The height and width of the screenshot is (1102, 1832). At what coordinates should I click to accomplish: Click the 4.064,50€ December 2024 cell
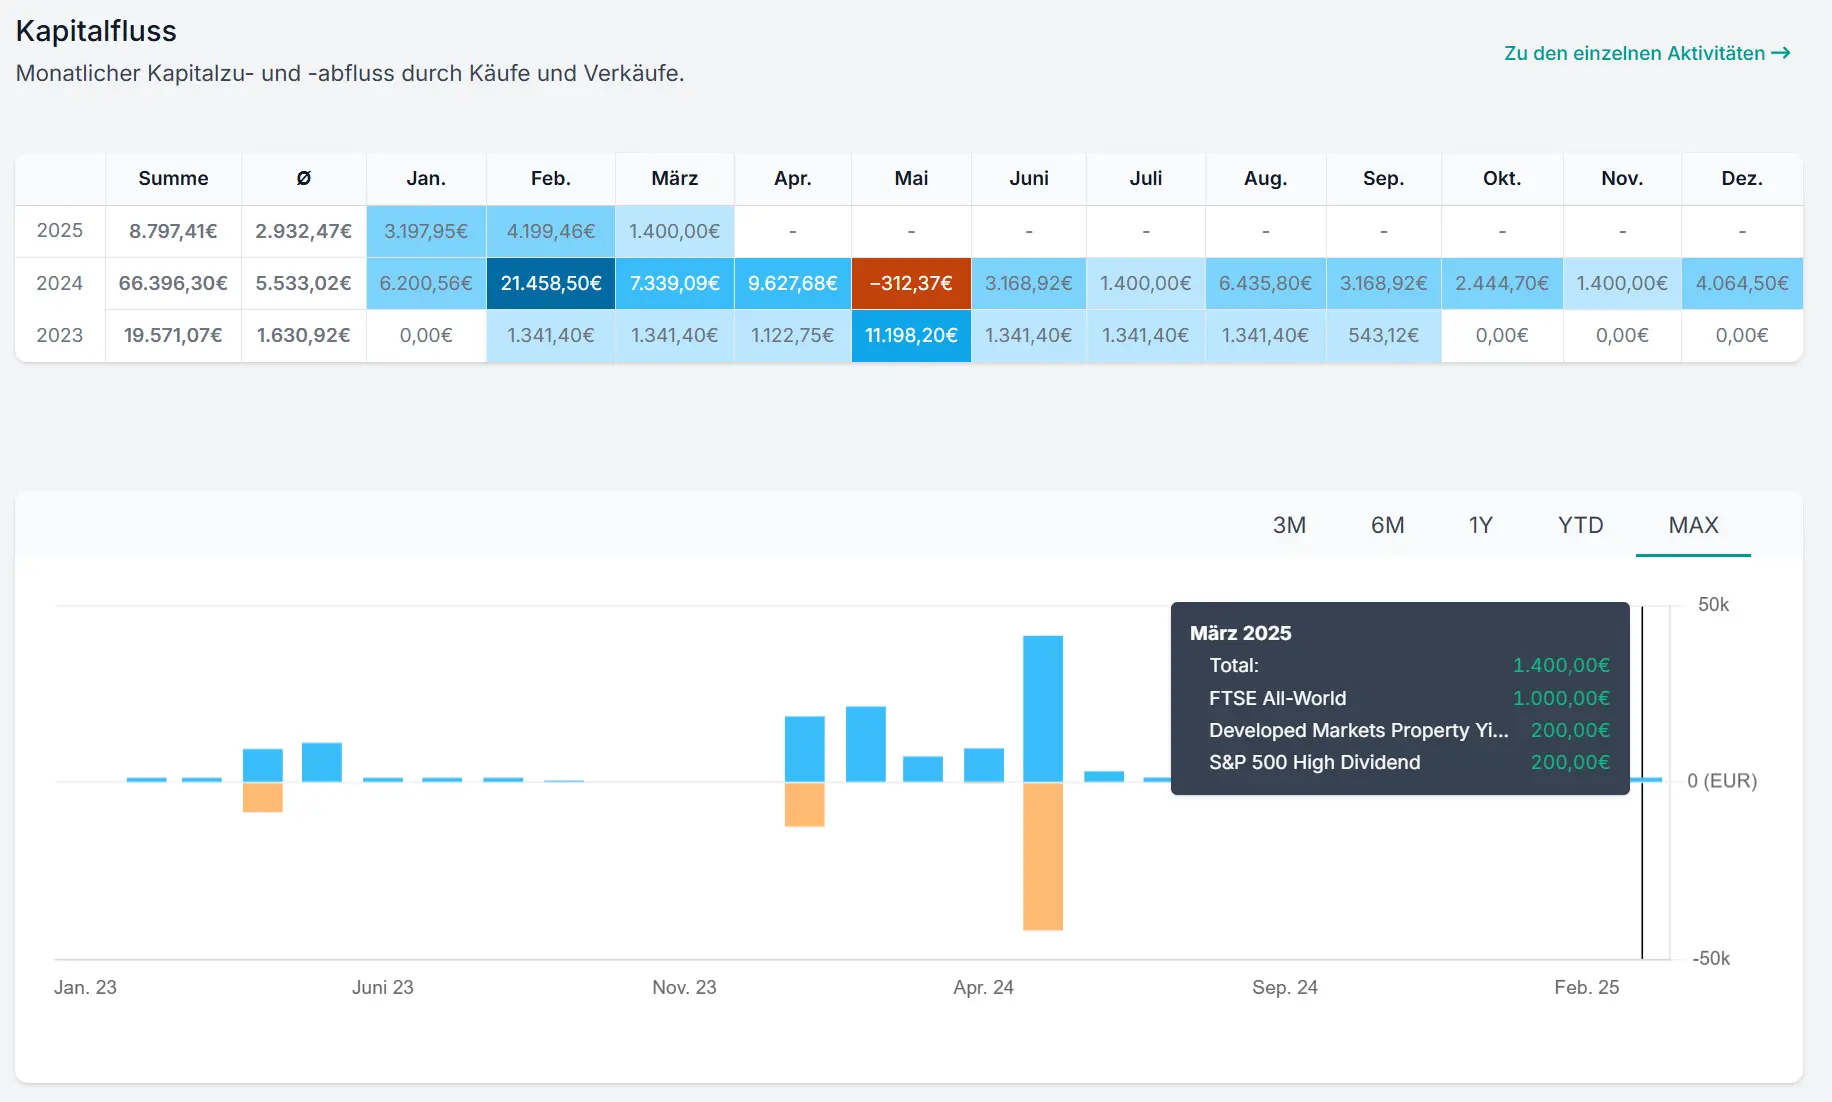[x=1742, y=283]
